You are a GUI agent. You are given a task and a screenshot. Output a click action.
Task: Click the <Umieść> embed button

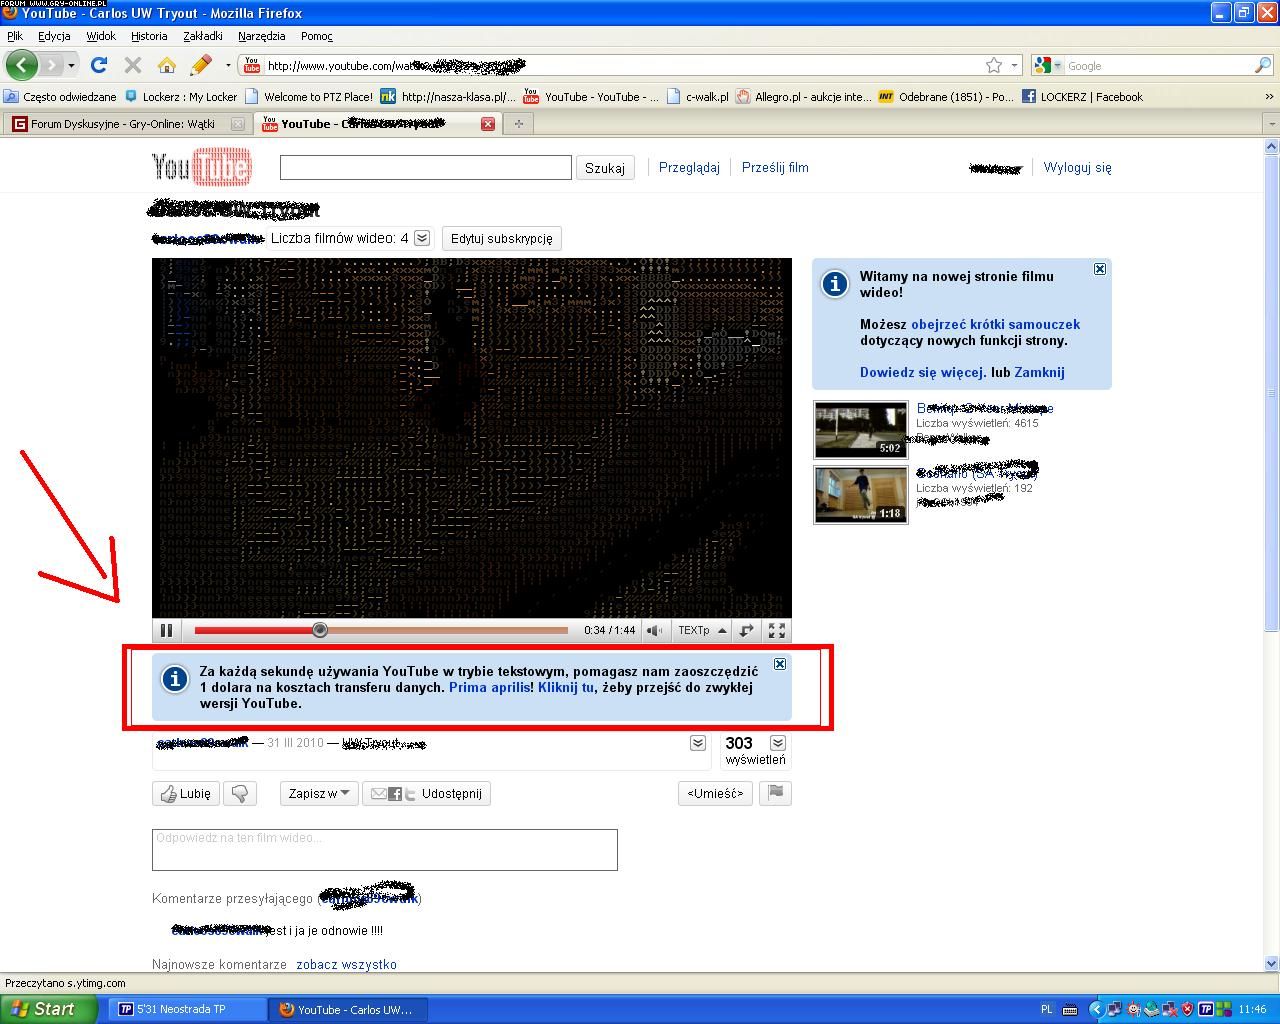coord(715,793)
